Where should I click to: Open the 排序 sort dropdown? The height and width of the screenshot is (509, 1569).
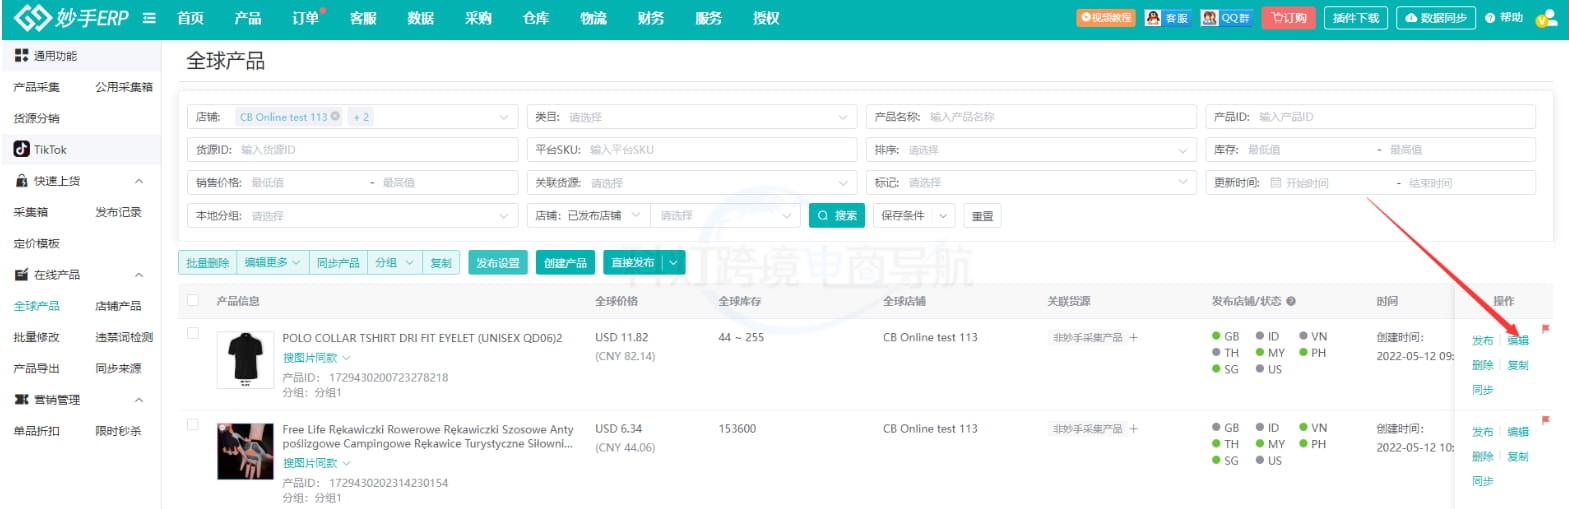1031,150
